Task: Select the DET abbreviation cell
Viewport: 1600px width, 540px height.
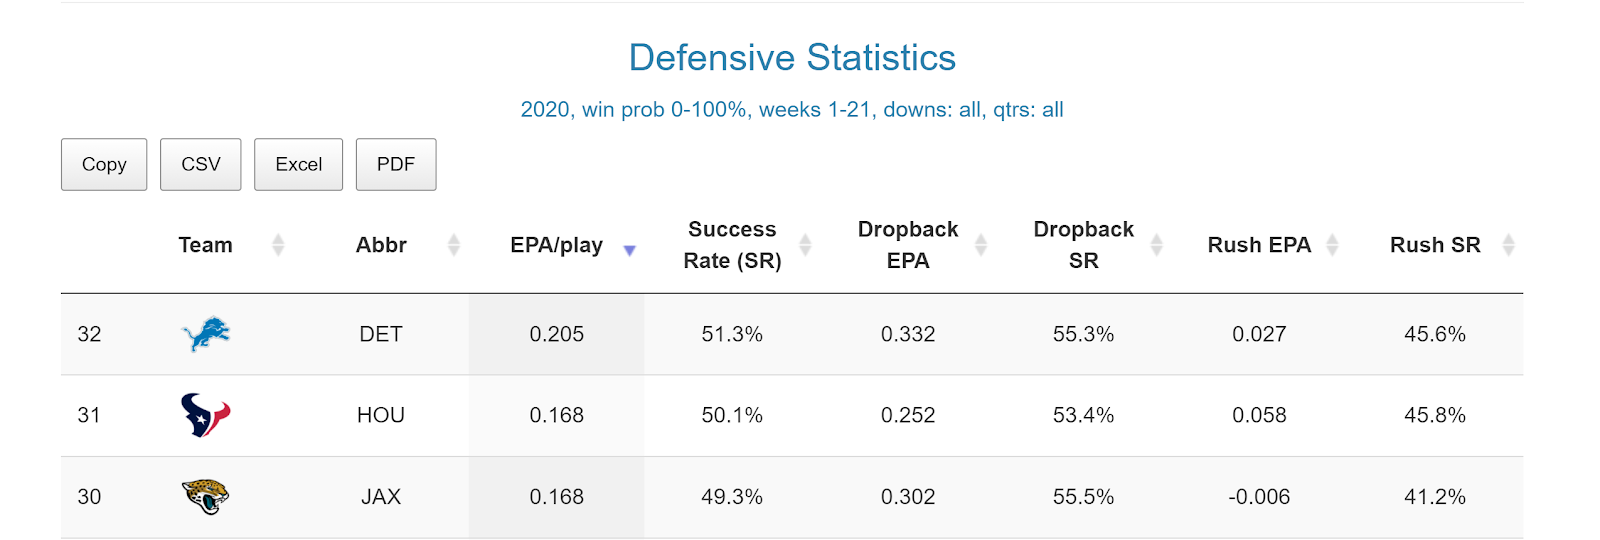Action: click(381, 334)
